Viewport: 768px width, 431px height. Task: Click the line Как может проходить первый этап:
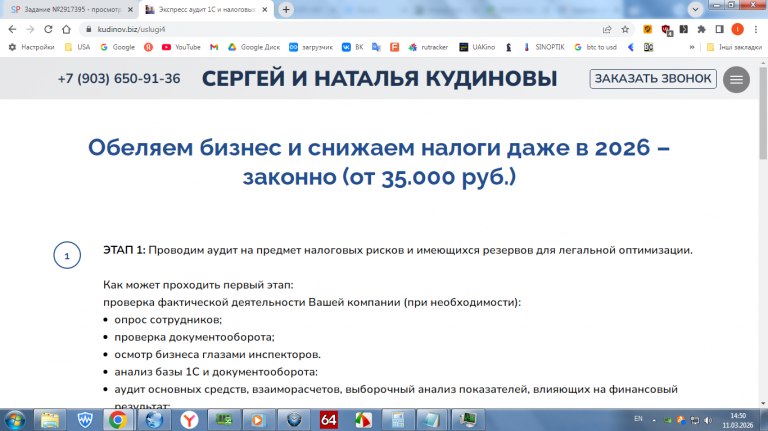[198, 285]
